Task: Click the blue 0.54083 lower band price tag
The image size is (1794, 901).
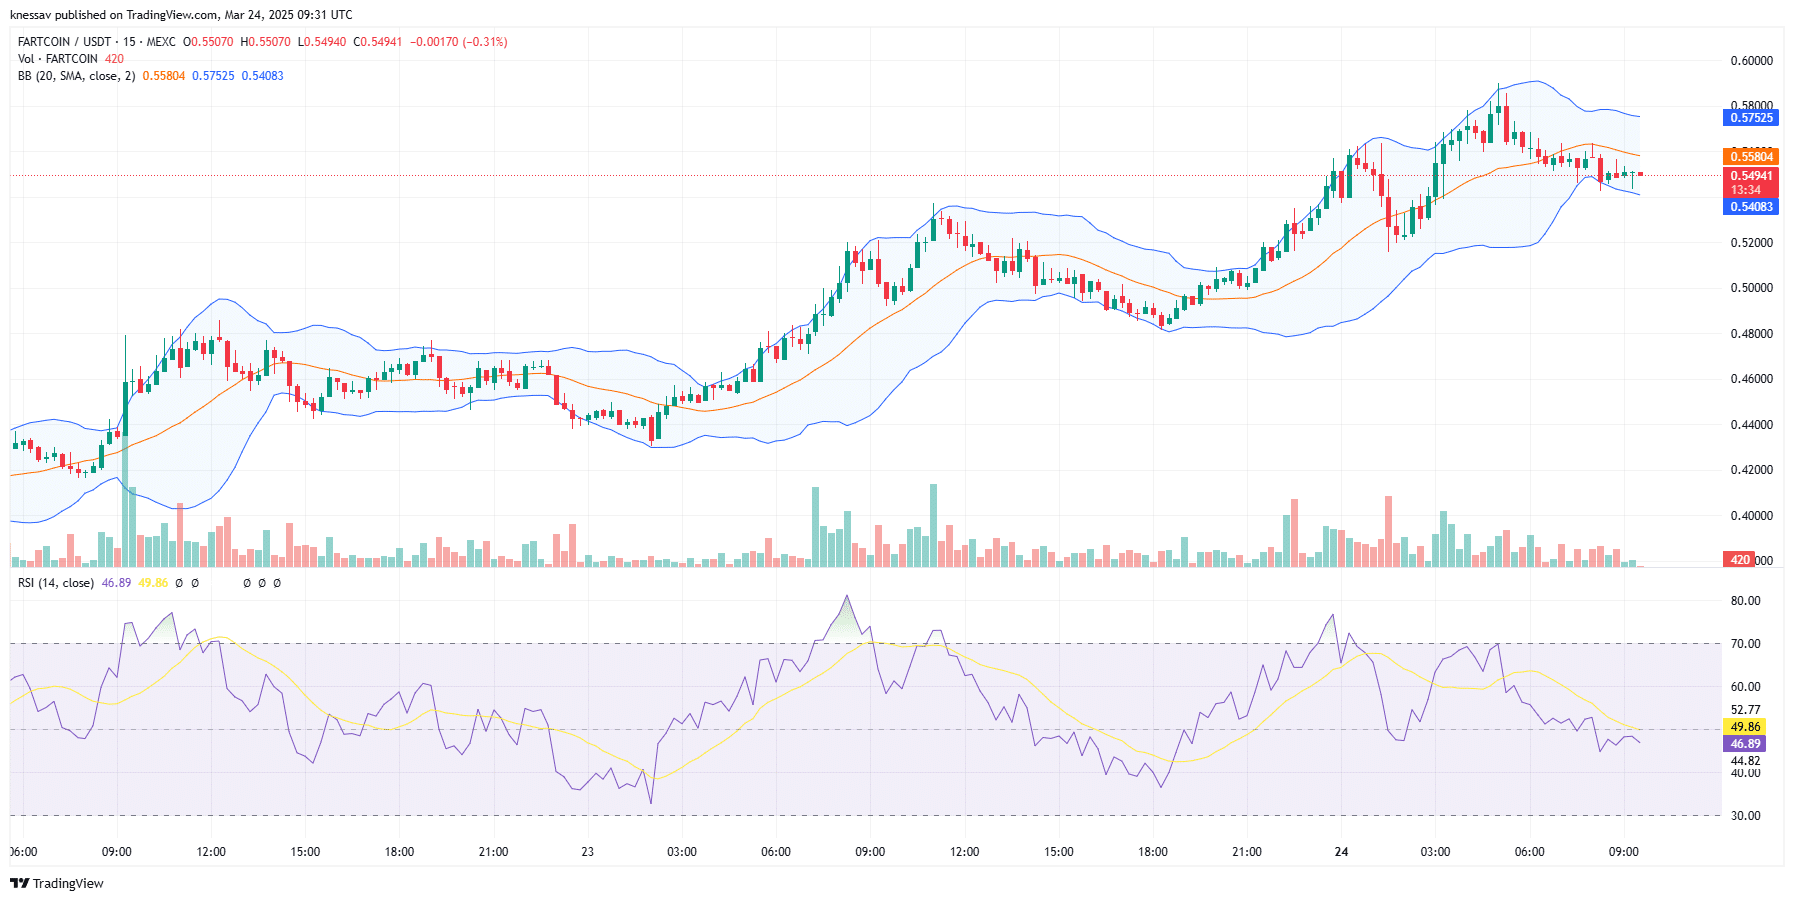Action: pyautogui.click(x=1751, y=207)
